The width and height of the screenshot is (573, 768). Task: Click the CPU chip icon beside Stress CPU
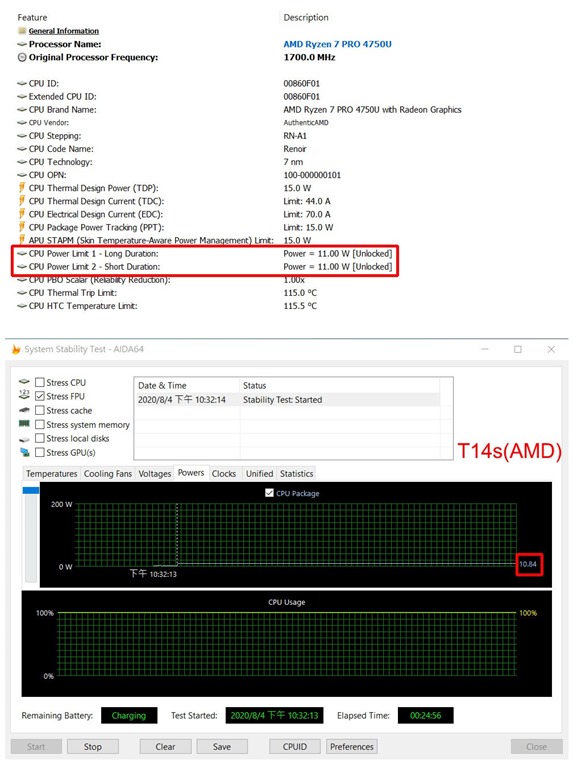click(24, 382)
